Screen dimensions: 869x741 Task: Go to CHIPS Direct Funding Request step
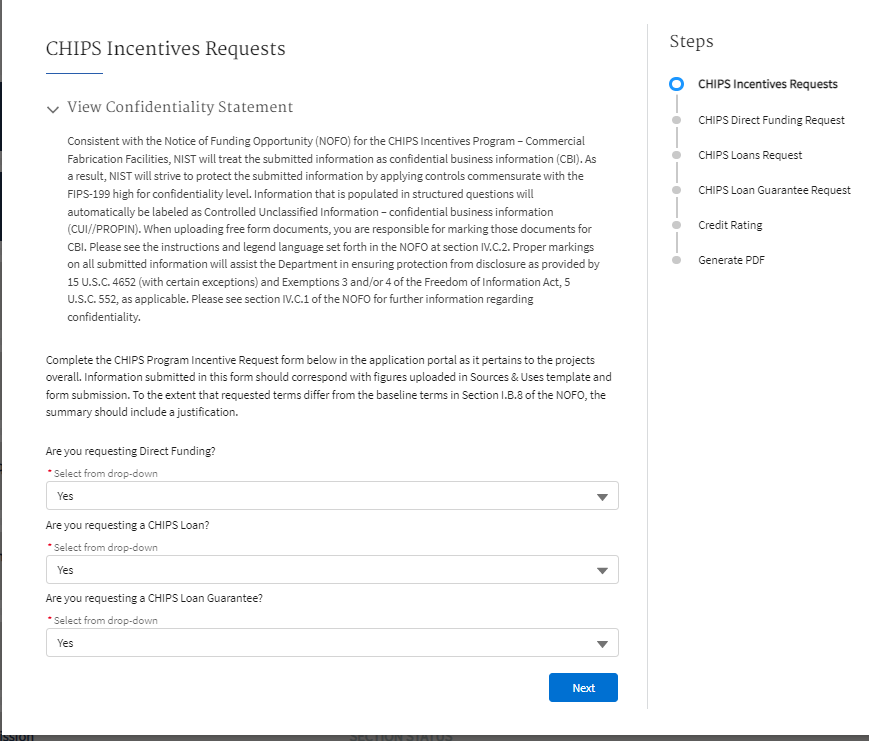pyautogui.click(x=771, y=120)
